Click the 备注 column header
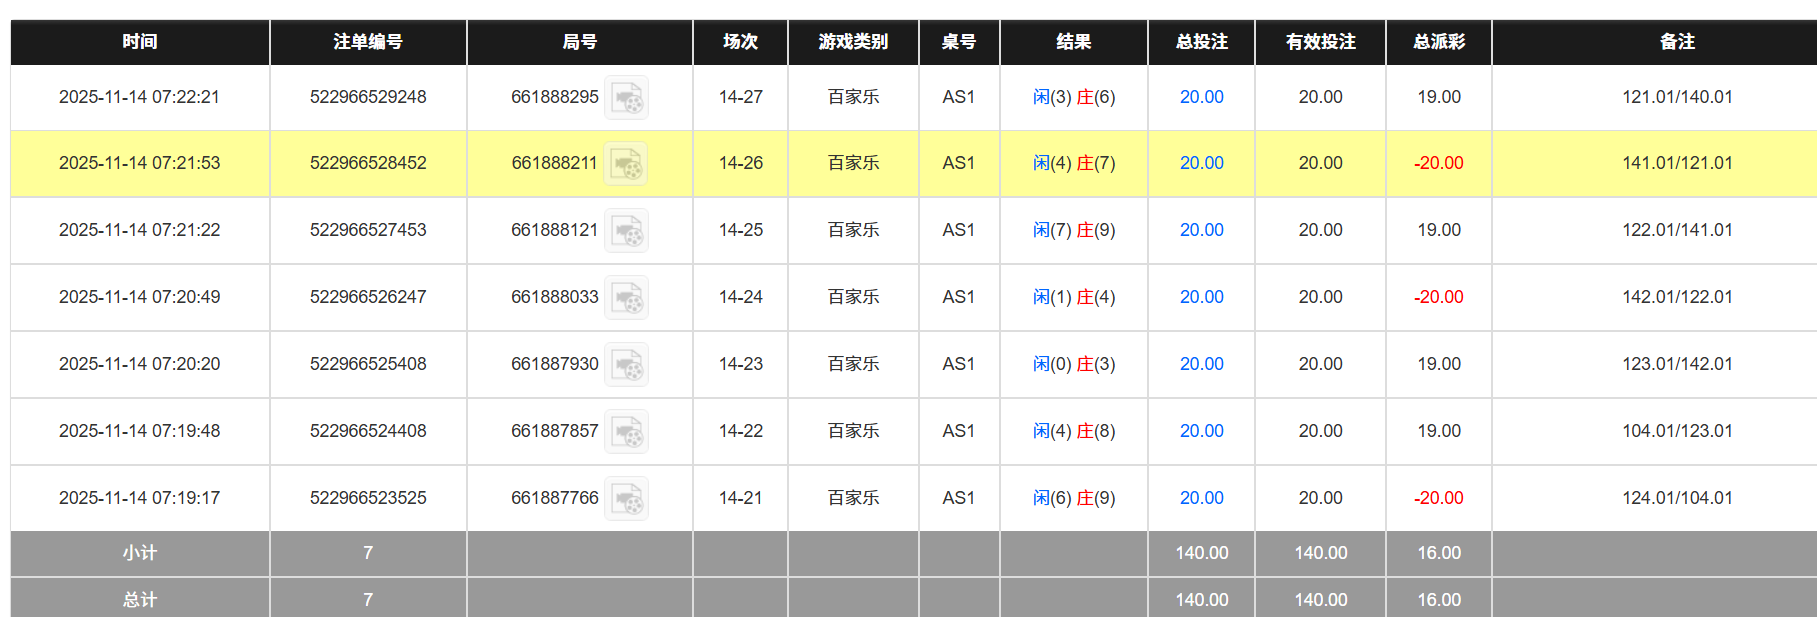This screenshot has height=617, width=1817. (x=1677, y=42)
